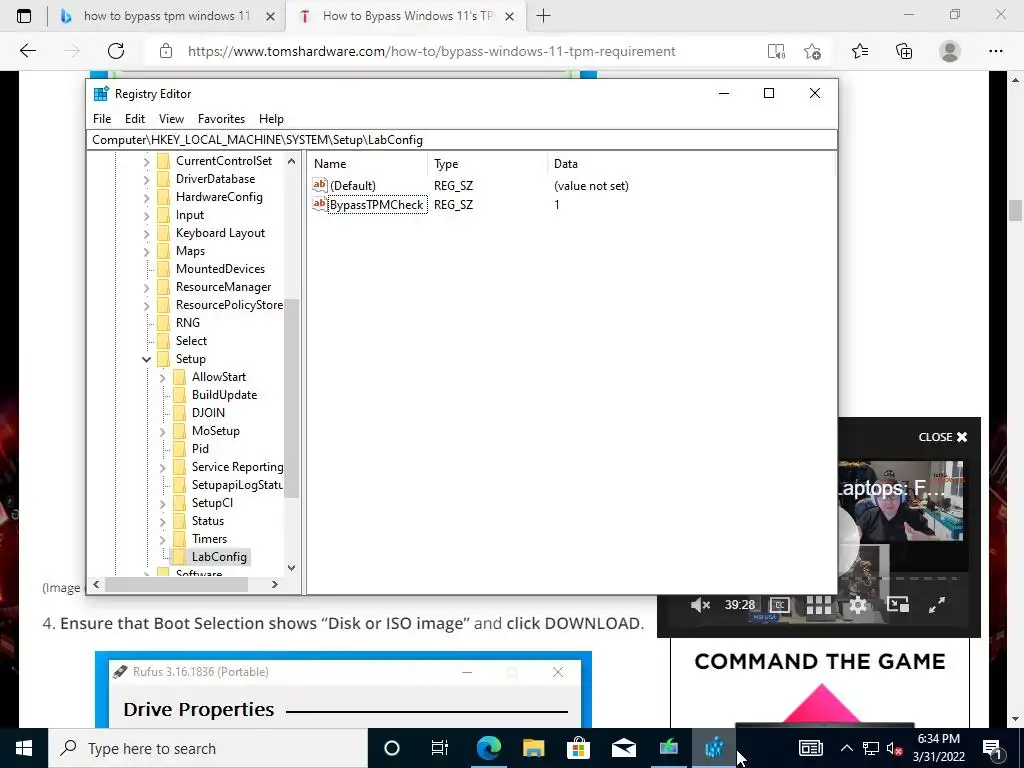Open Immersive Reader read aloud icon
The image size is (1024, 768).
[x=776, y=51]
